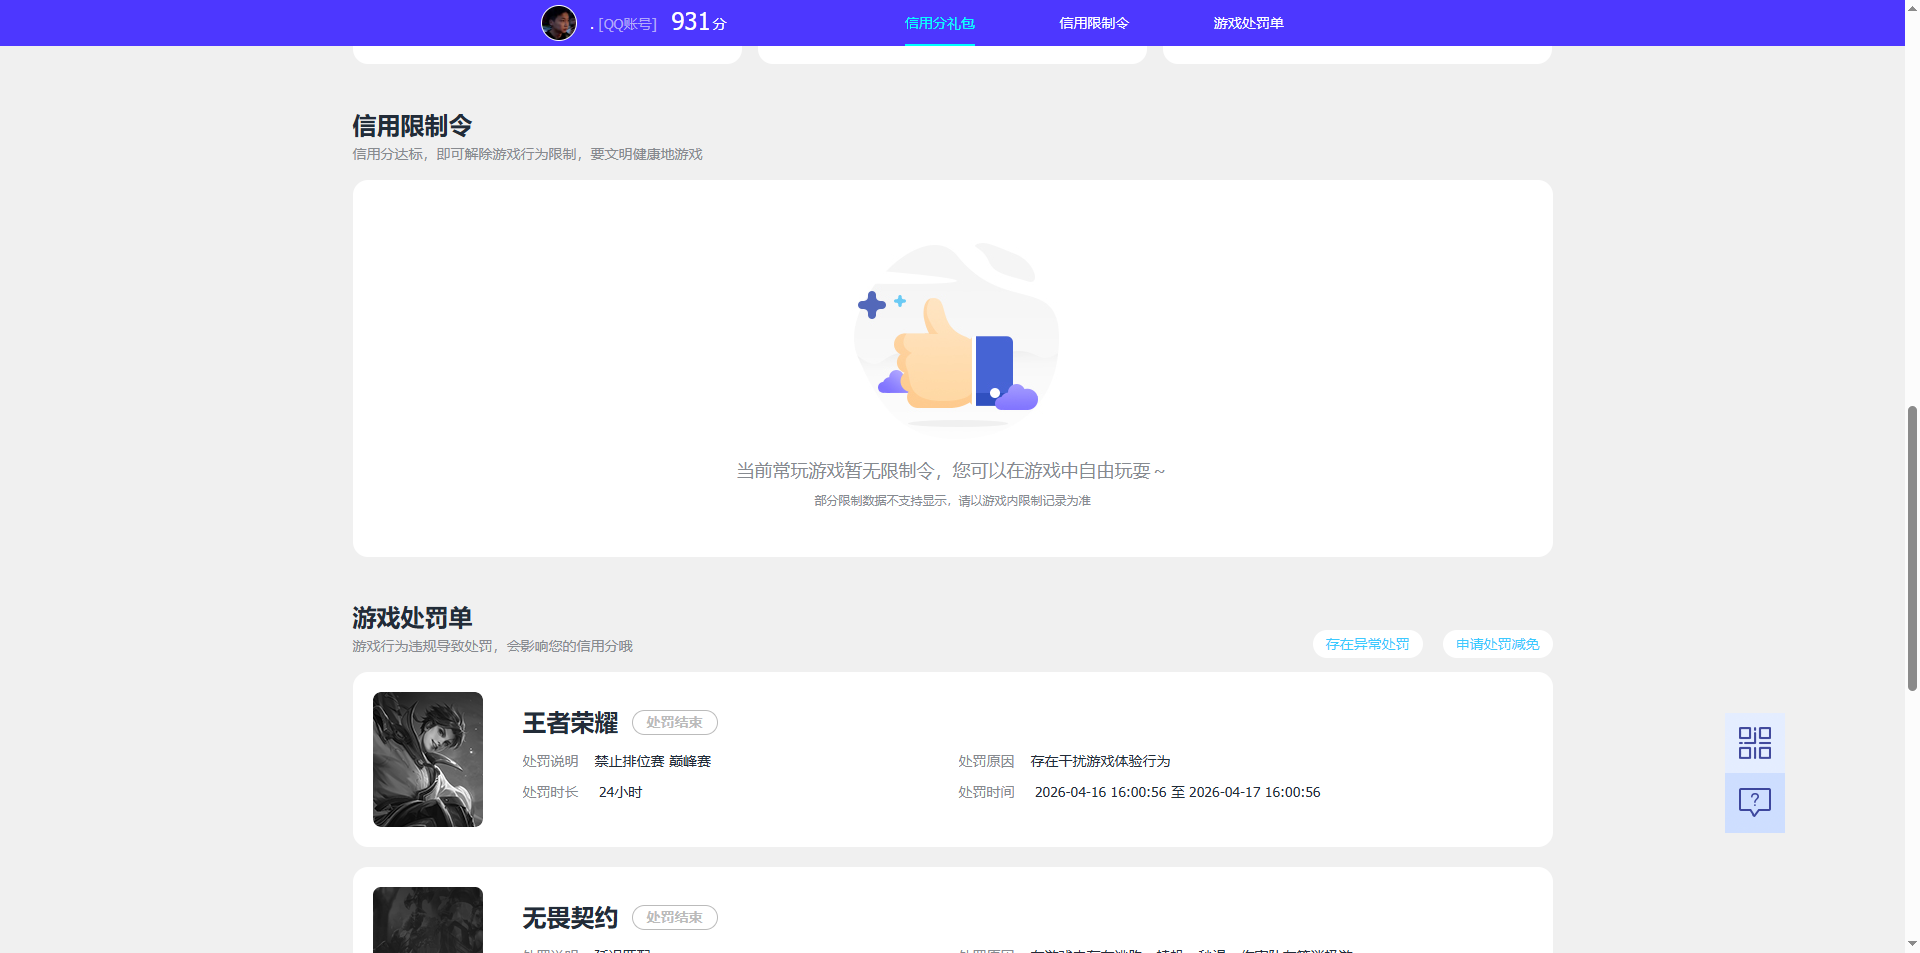Click the 存在干扰游戏体验行为 penalty reason
1920x953 pixels.
1100,761
